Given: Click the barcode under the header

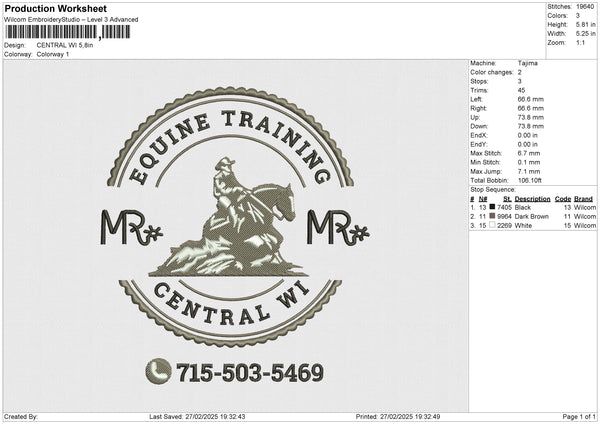Looking at the screenshot, I should click(x=67, y=32).
